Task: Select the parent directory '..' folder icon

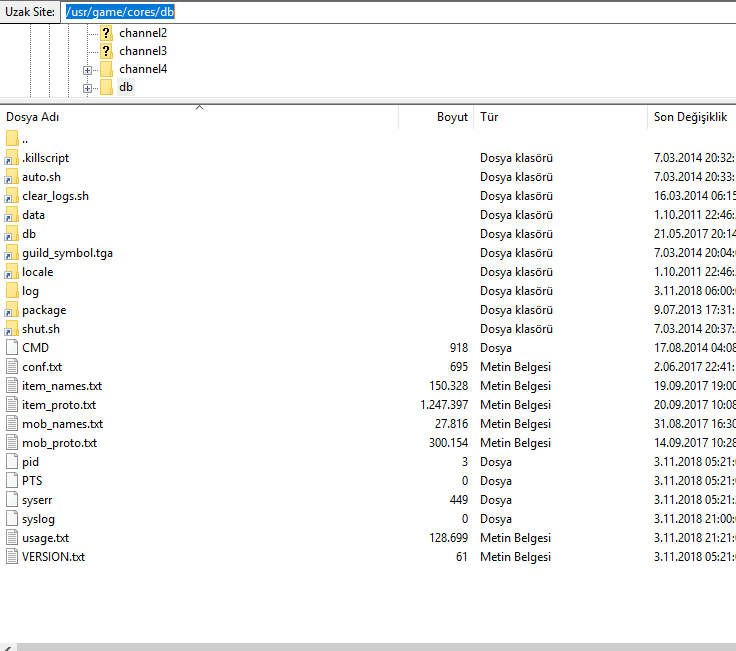Action: tap(12, 139)
